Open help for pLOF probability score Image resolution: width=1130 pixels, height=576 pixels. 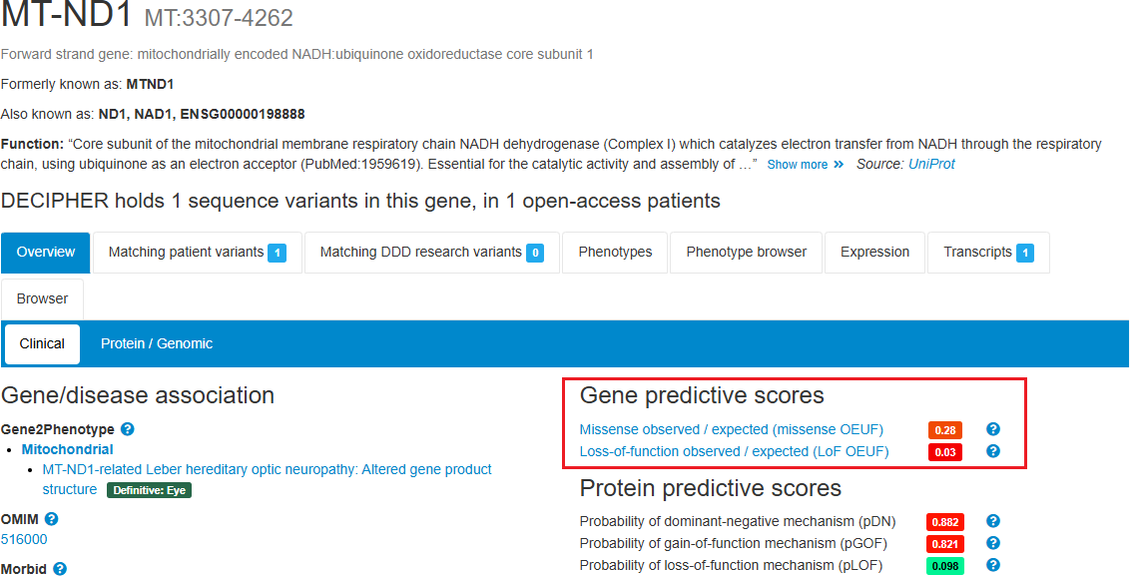click(993, 565)
